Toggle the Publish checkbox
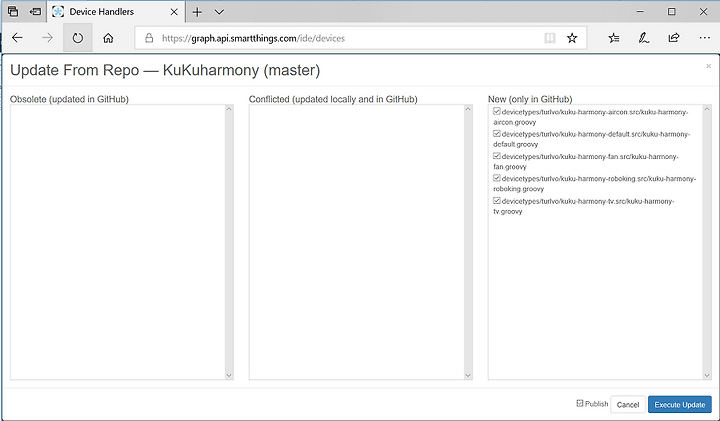 [580, 403]
